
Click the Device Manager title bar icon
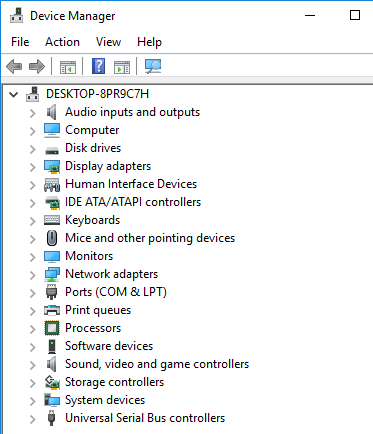pos(17,15)
